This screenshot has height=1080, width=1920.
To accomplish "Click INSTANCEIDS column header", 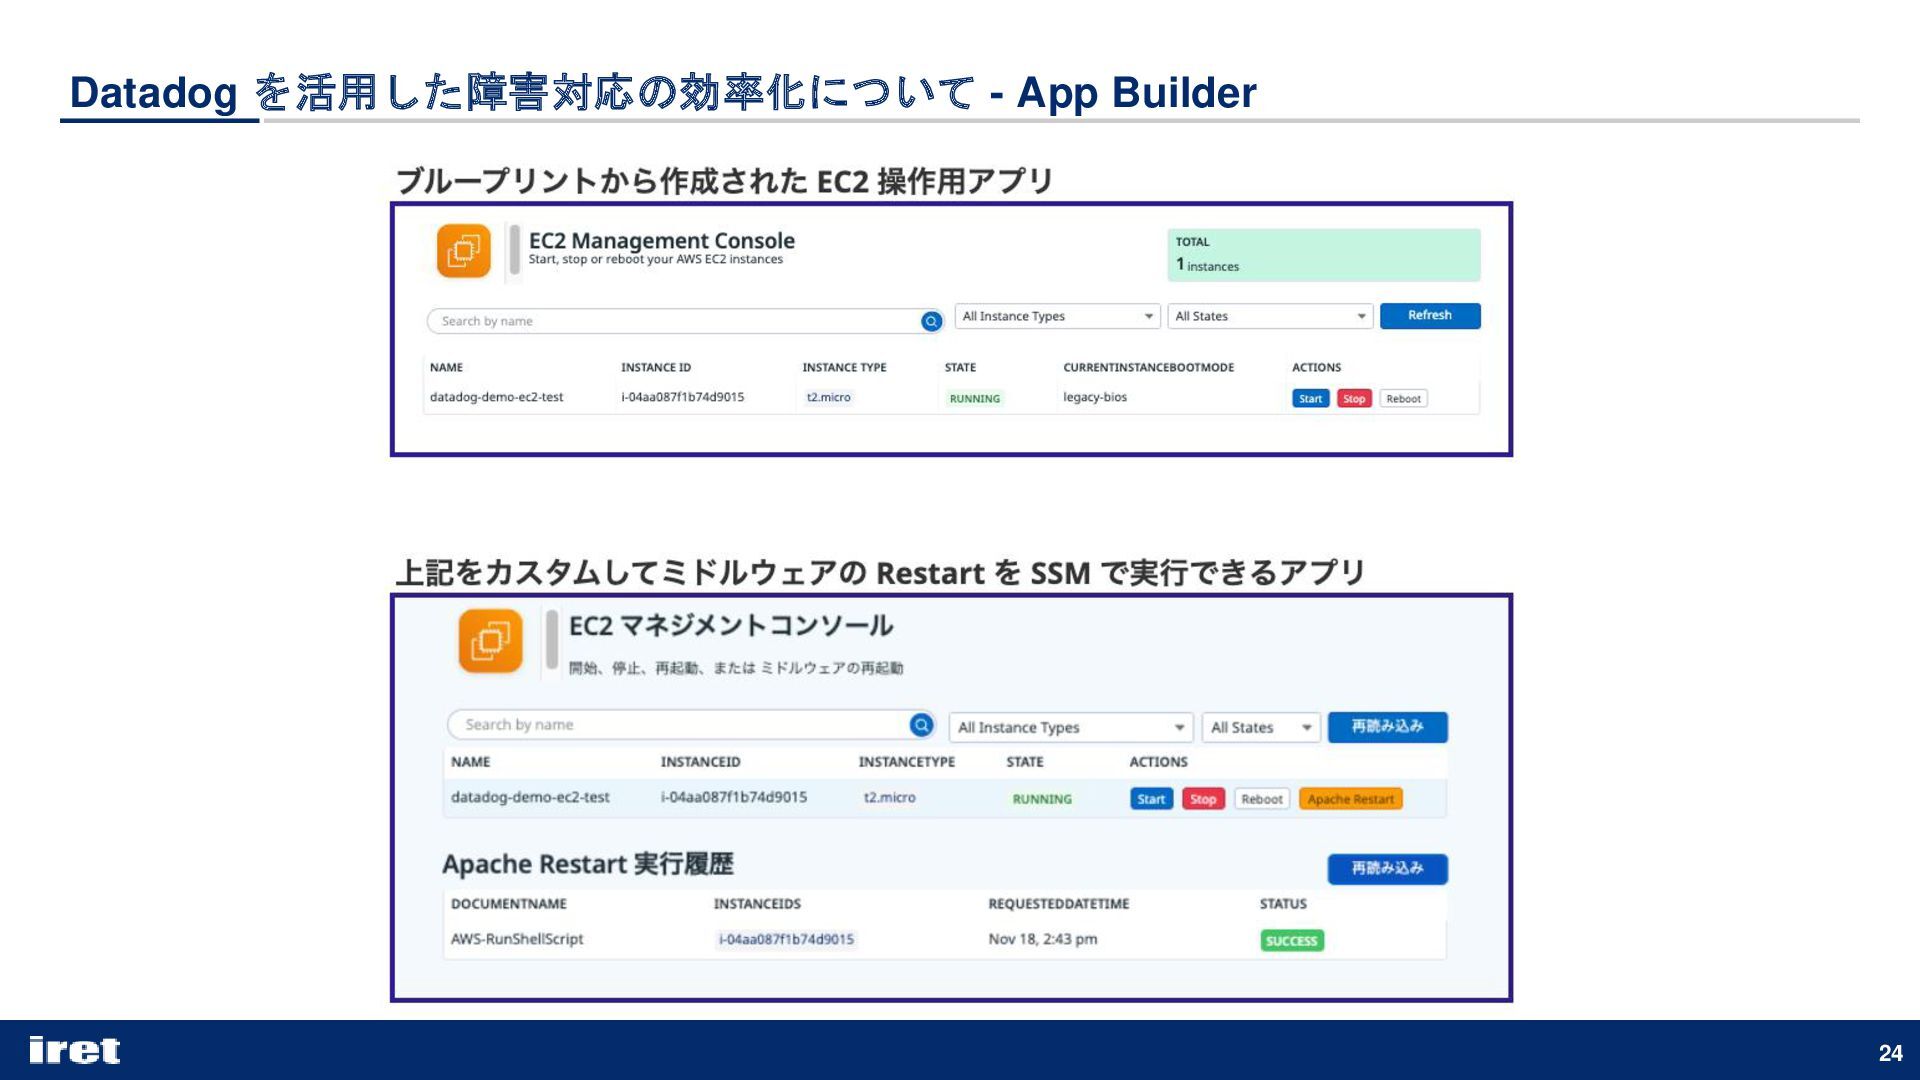I will 757,904.
